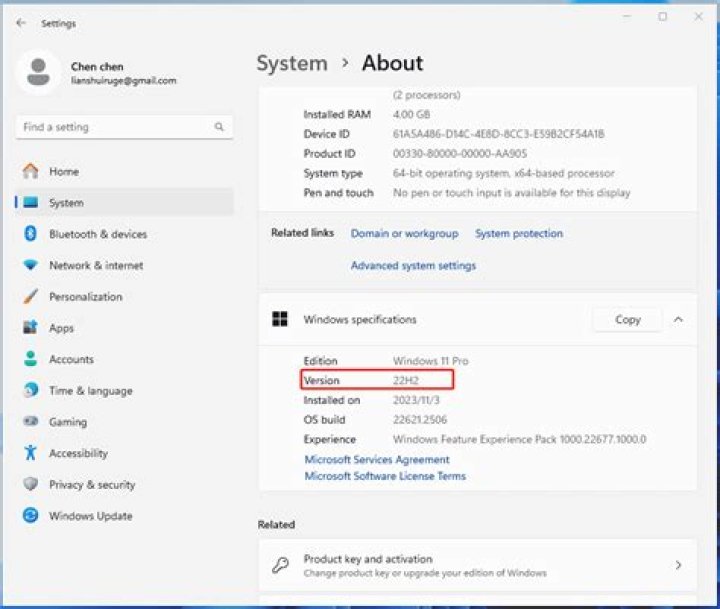Click the key icon for product activation
Image resolution: width=720 pixels, height=609 pixels.
(280, 565)
